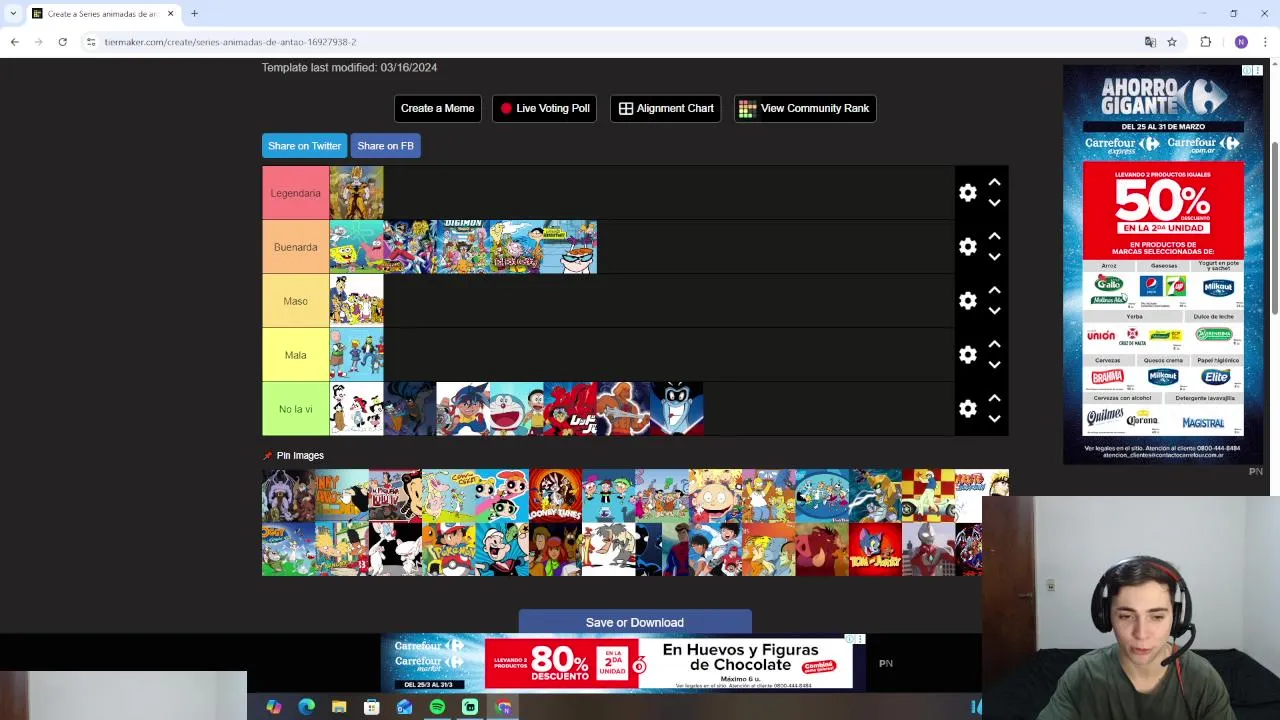The width and height of the screenshot is (1280, 720).
Task: Select Dexter's Laboratory image in Buenarda row
Action: coord(570,247)
